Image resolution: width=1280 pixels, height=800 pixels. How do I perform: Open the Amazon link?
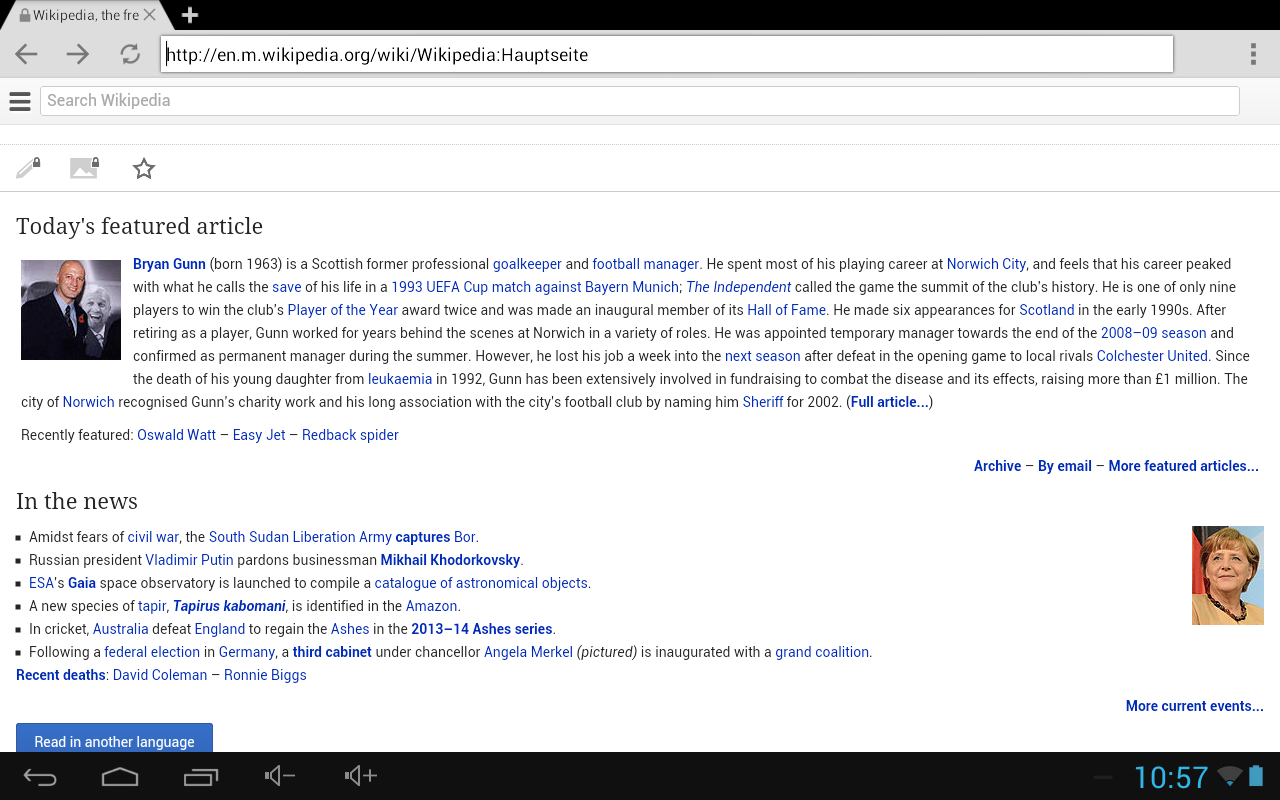tap(431, 606)
